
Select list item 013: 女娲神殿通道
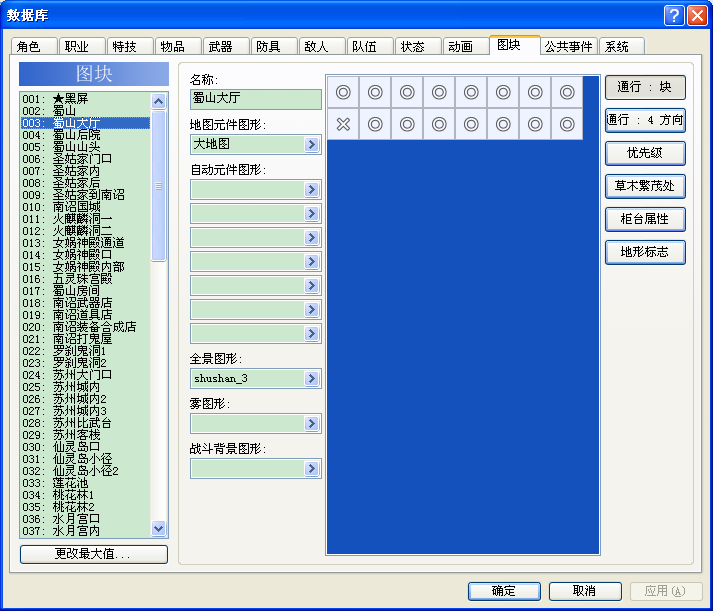(85, 243)
